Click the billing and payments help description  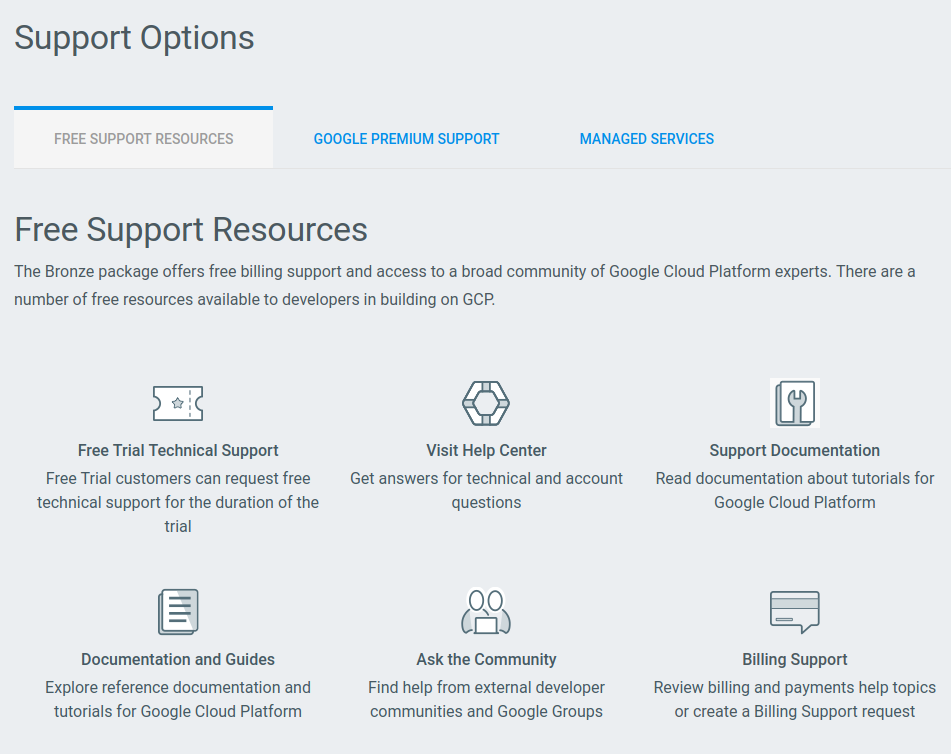[795, 699]
